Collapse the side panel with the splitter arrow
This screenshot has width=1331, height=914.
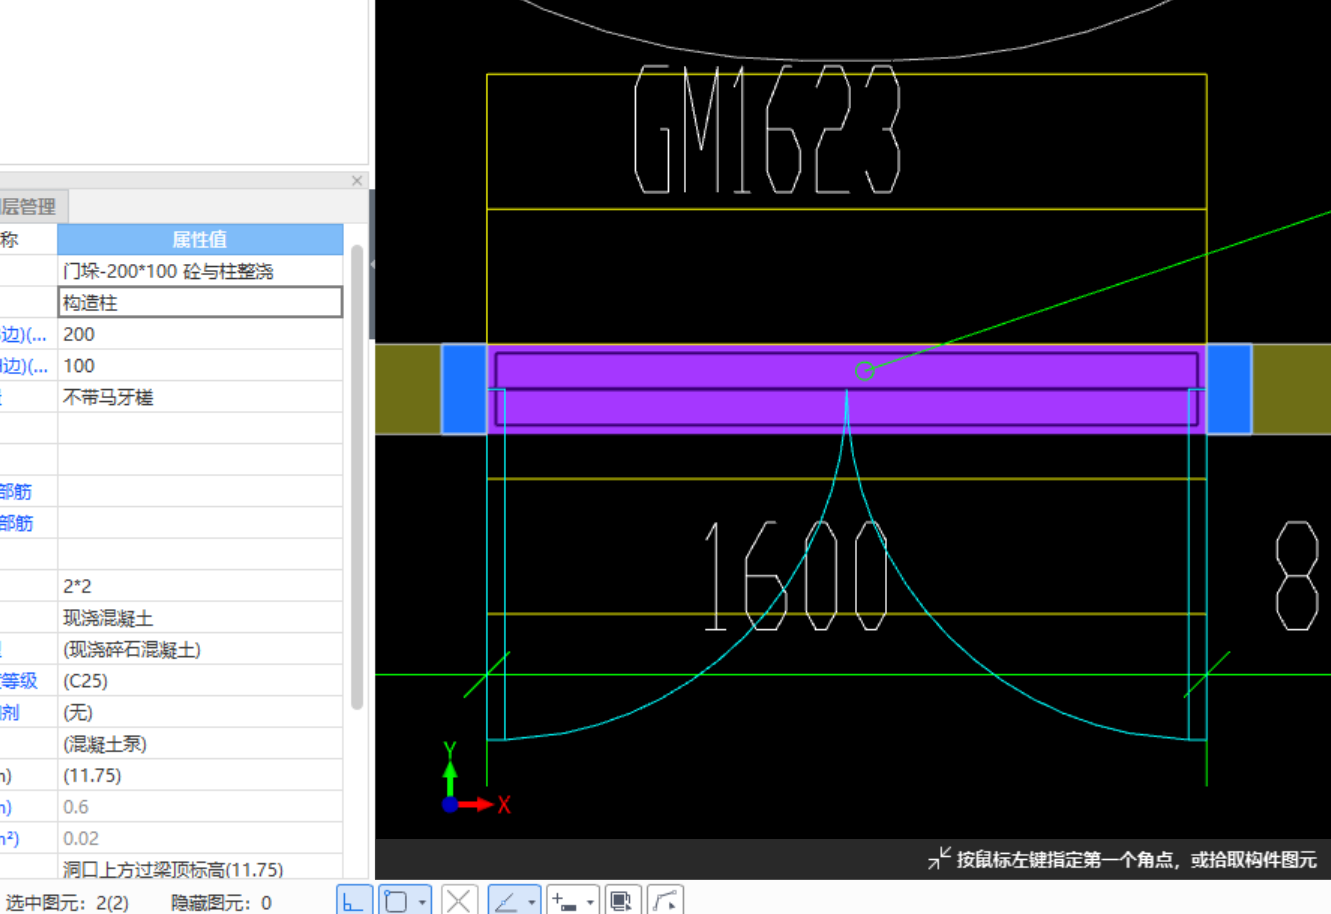point(372,265)
